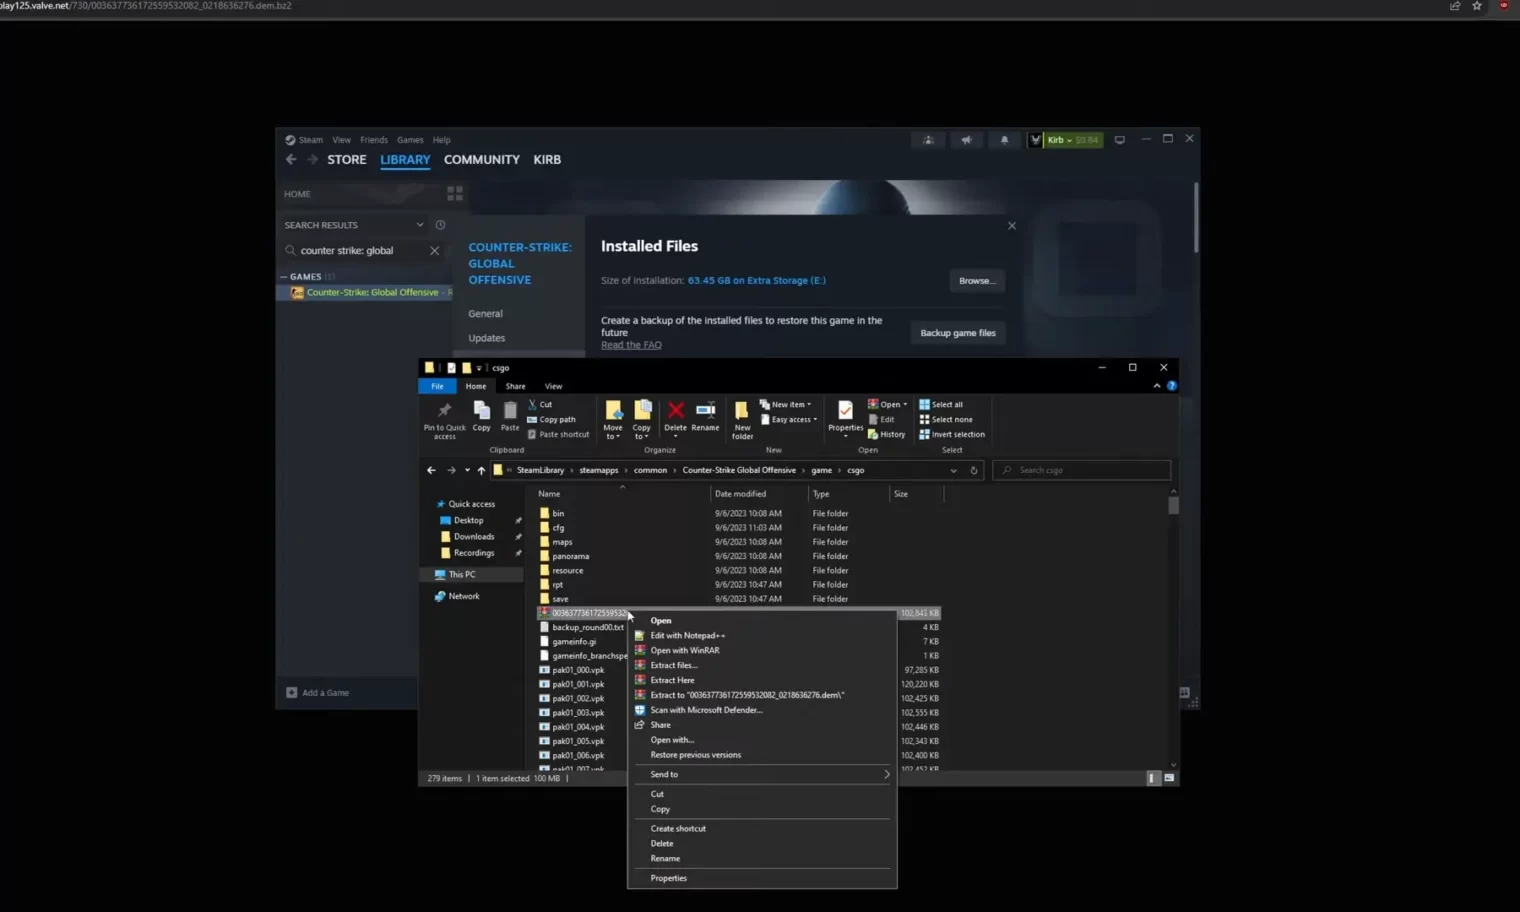Click Select all in ribbon
Image resolution: width=1520 pixels, height=912 pixels.
click(941, 405)
